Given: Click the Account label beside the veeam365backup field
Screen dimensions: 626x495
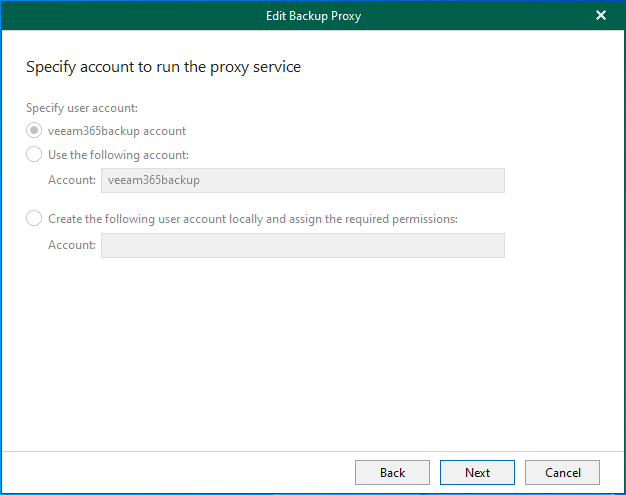Looking at the screenshot, I should point(71,180).
